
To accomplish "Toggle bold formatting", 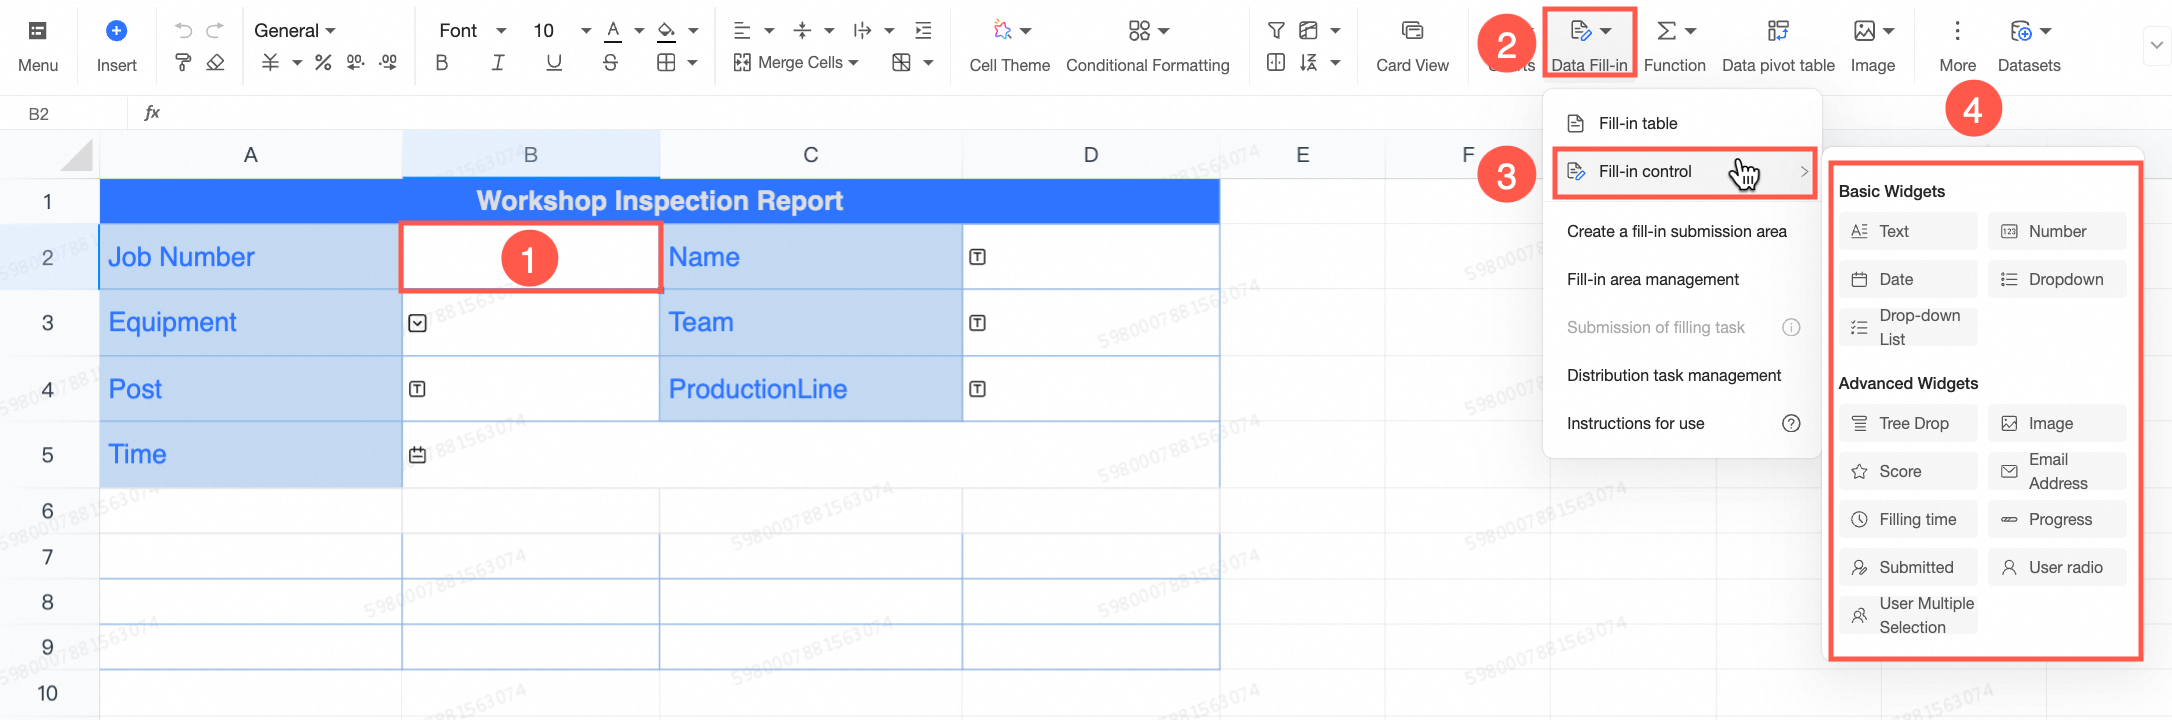I will click(x=442, y=63).
